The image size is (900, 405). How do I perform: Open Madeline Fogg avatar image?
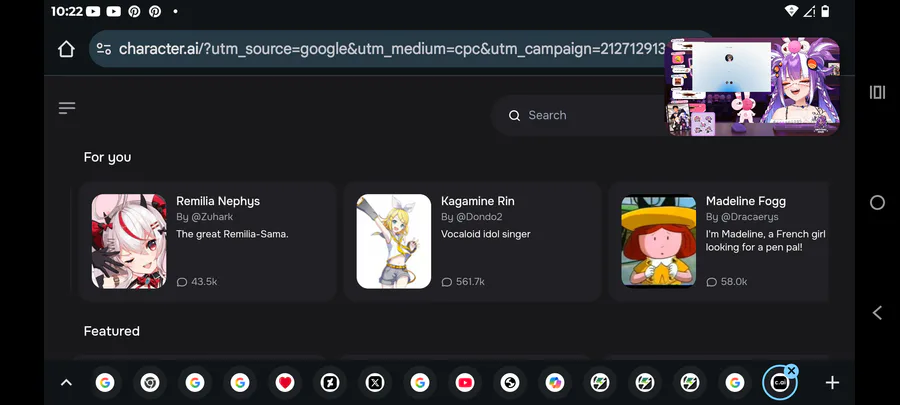click(x=658, y=241)
